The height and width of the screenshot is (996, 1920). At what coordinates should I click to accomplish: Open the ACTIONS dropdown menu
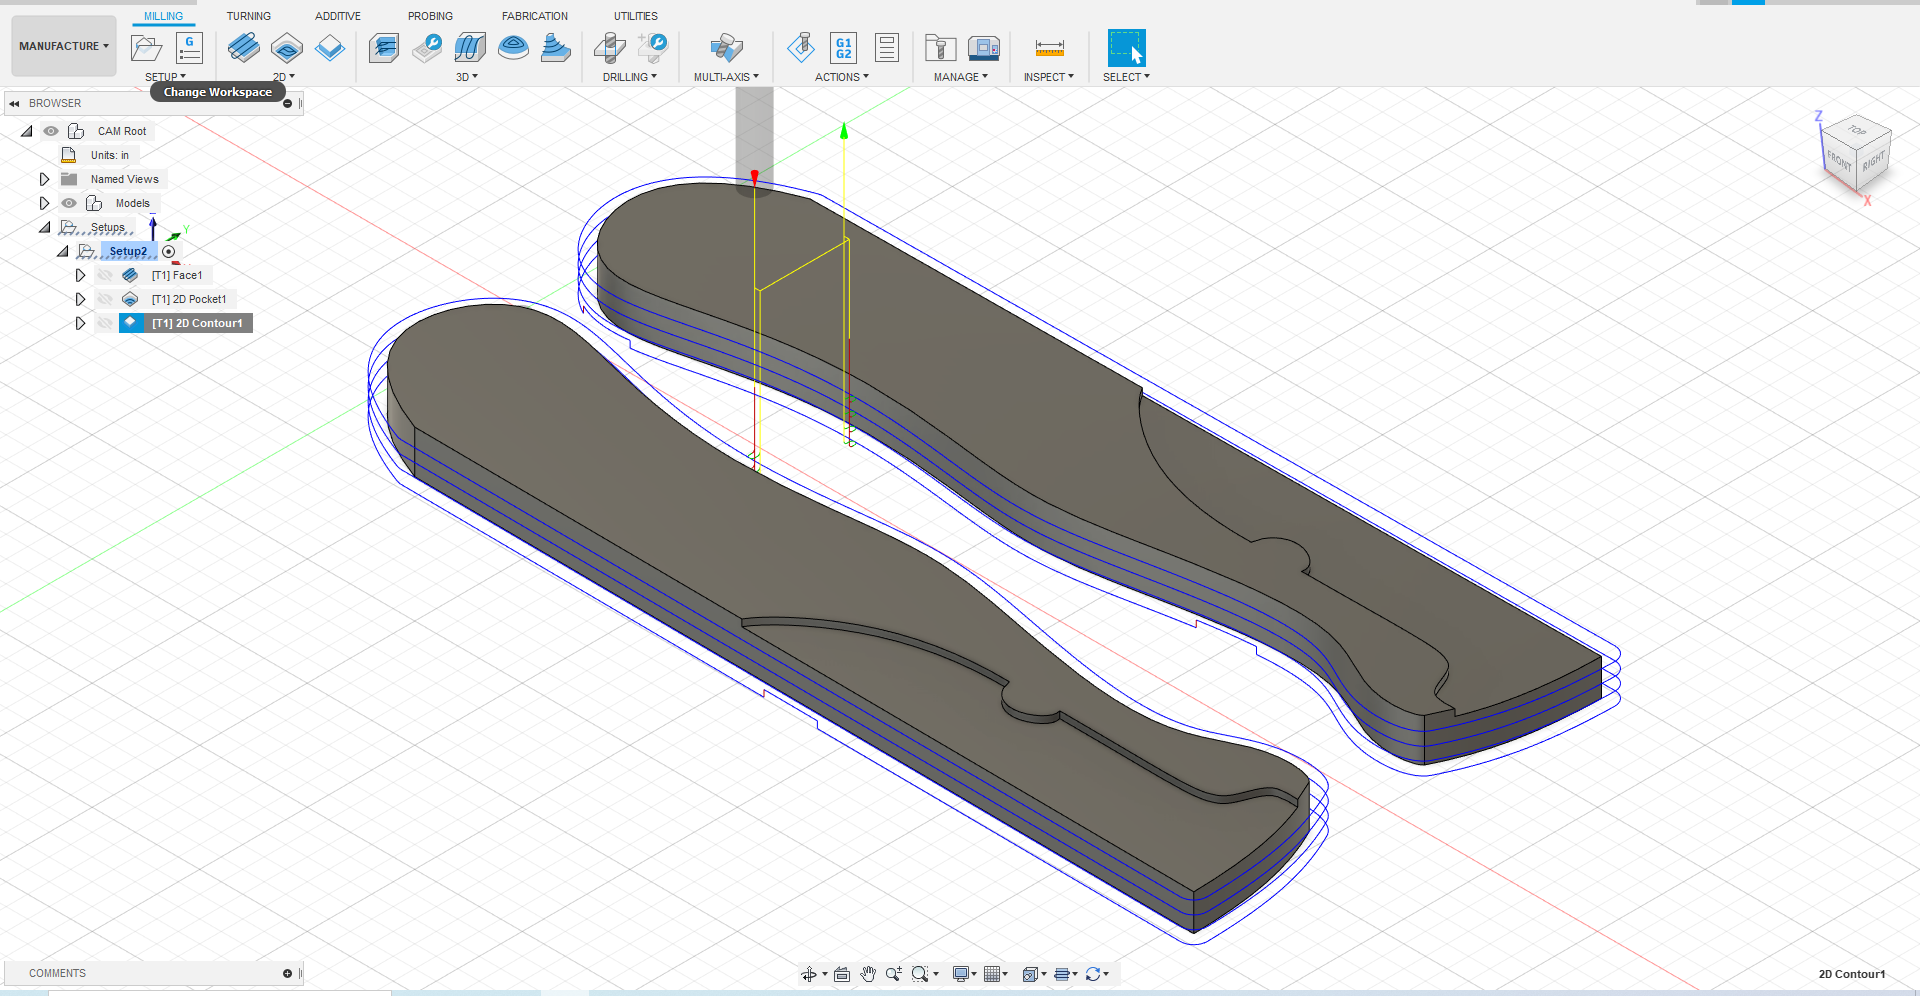tap(842, 77)
